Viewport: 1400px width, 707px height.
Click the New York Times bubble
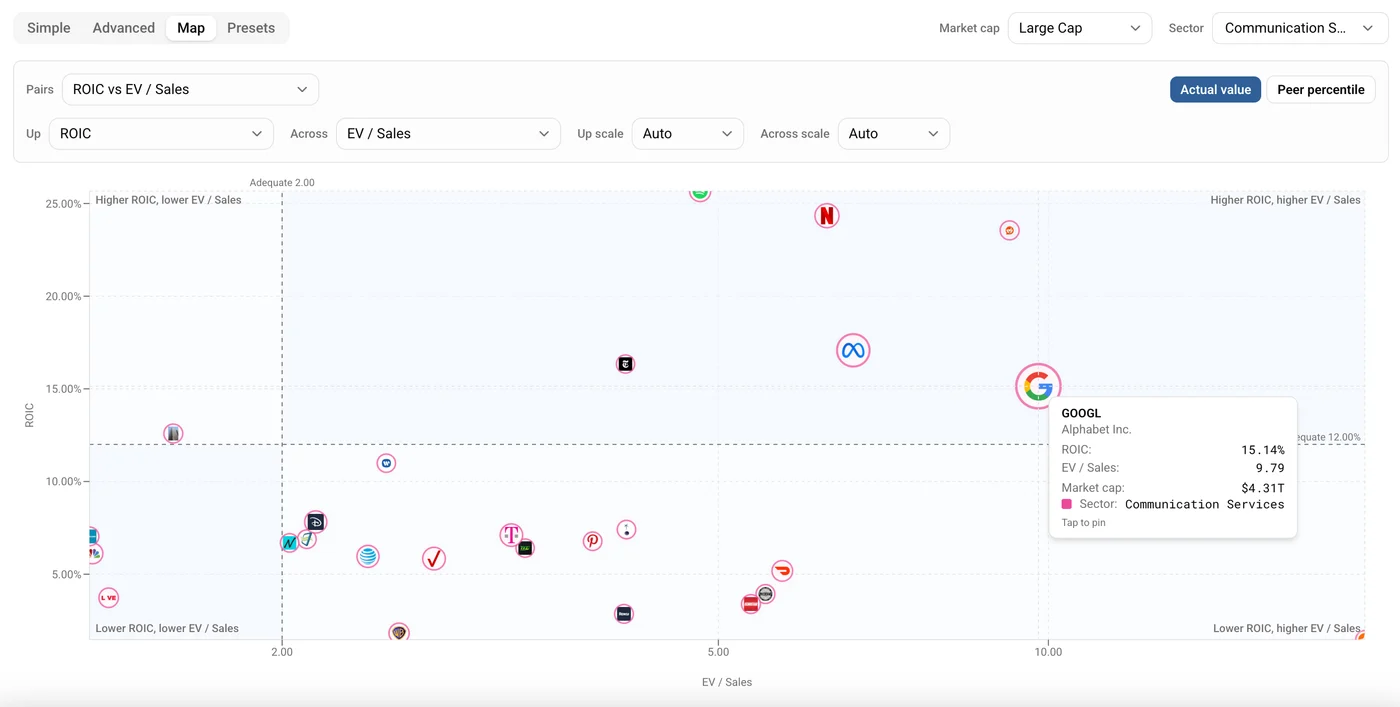click(x=626, y=364)
